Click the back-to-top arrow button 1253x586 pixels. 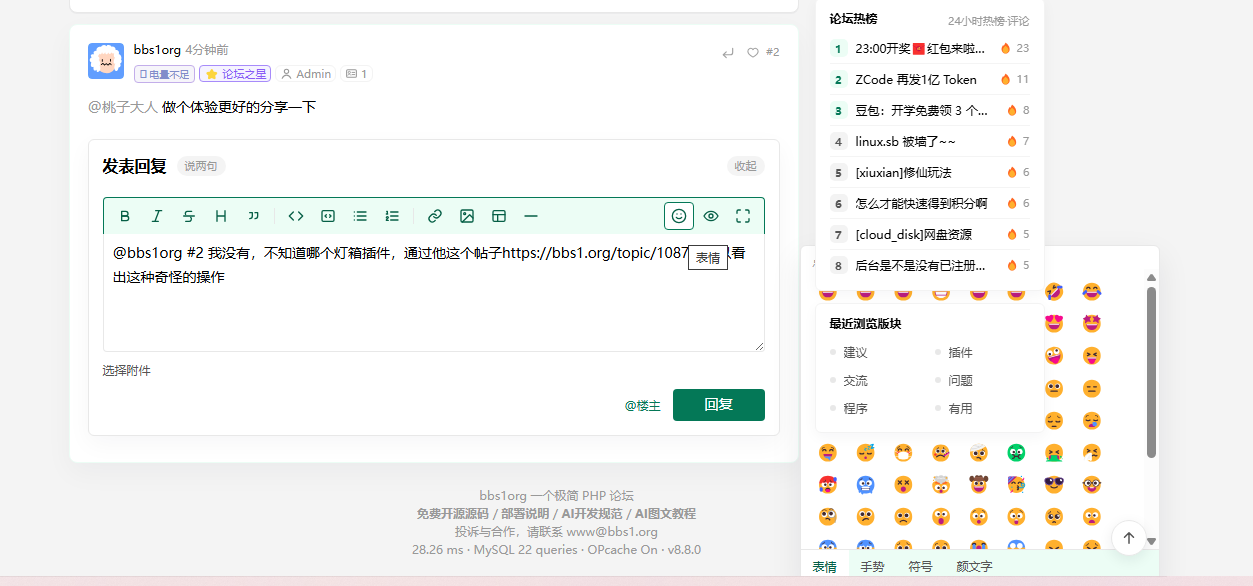(x=1129, y=538)
